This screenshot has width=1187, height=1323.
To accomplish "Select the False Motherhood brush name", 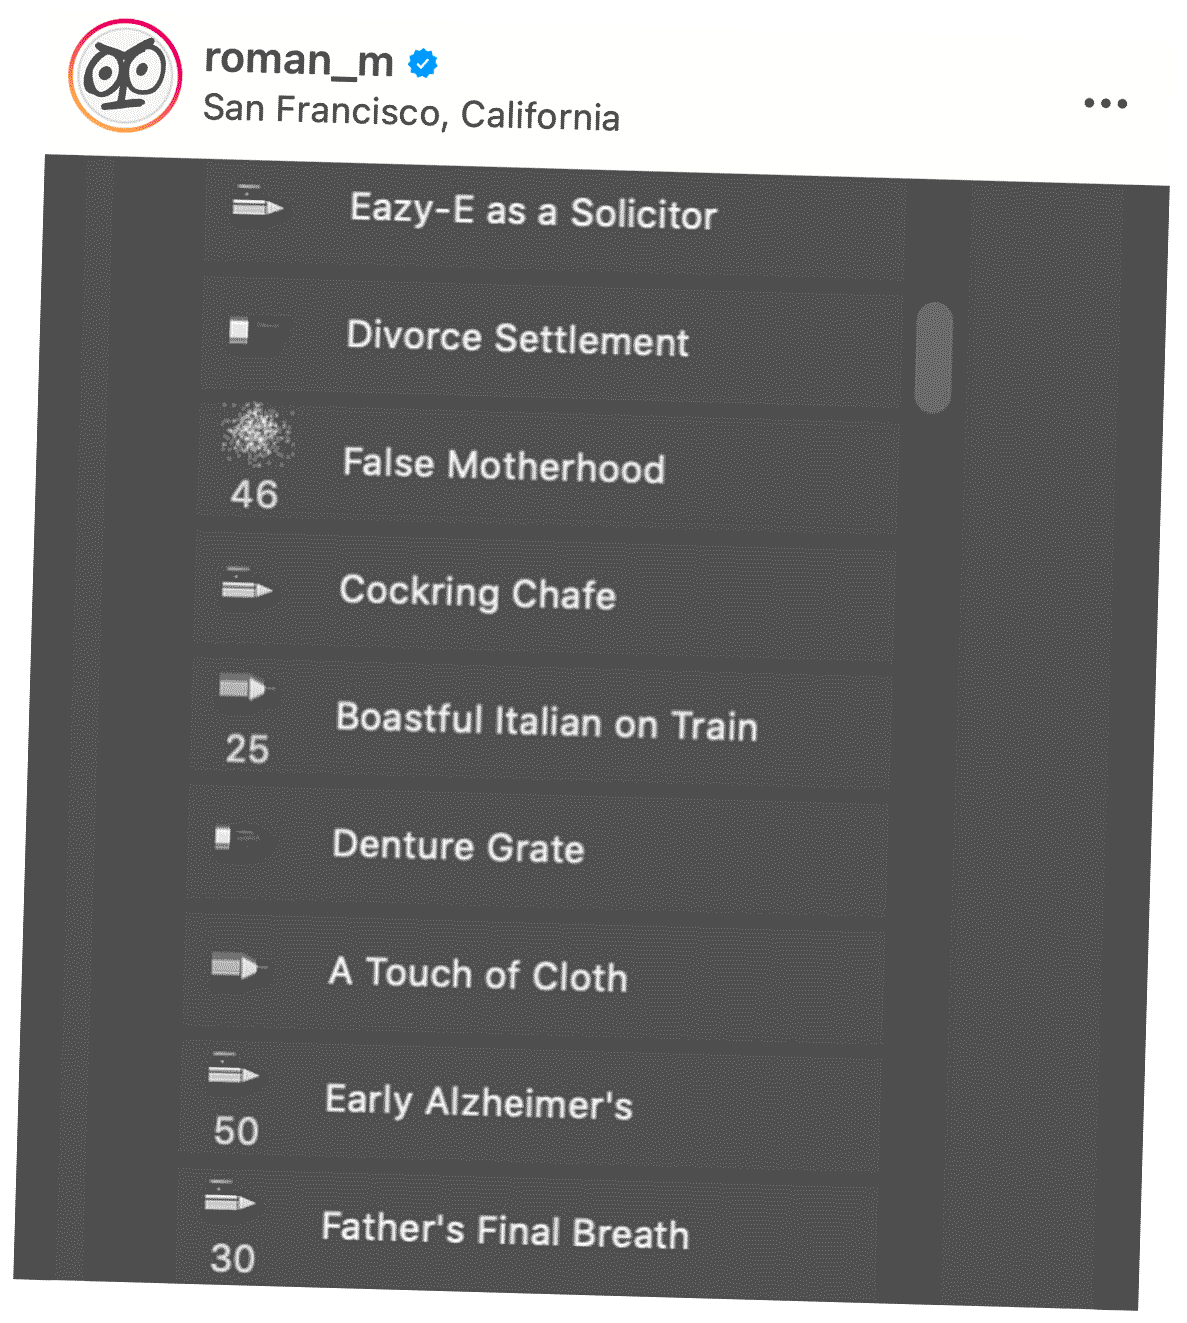I will (x=504, y=466).
